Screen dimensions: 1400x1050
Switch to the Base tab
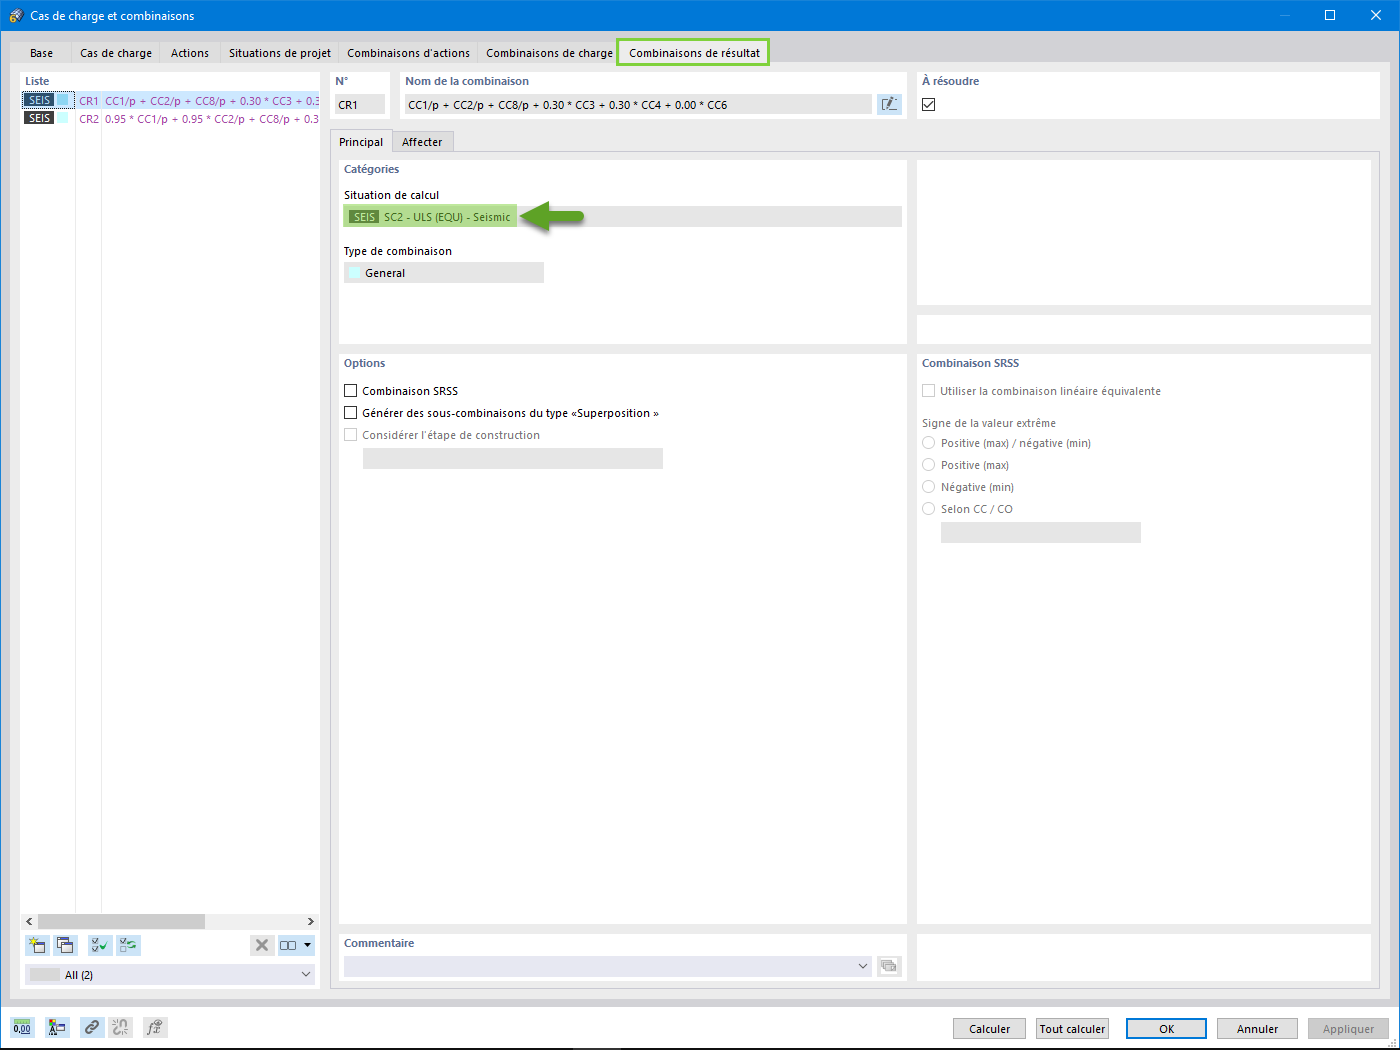click(42, 53)
